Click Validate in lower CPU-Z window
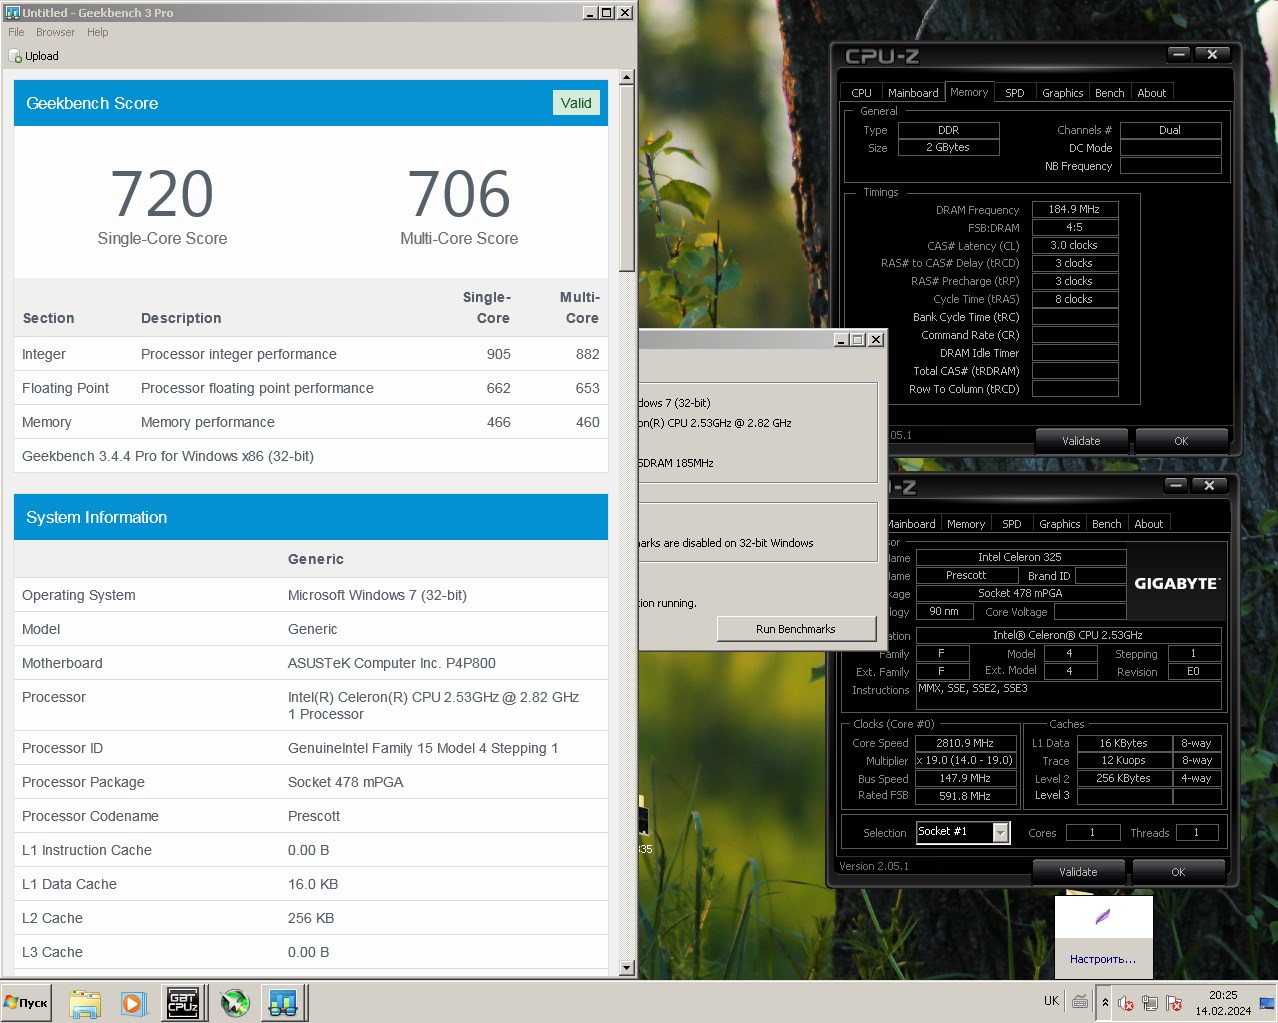Viewport: 1278px width, 1023px height. [x=1078, y=872]
